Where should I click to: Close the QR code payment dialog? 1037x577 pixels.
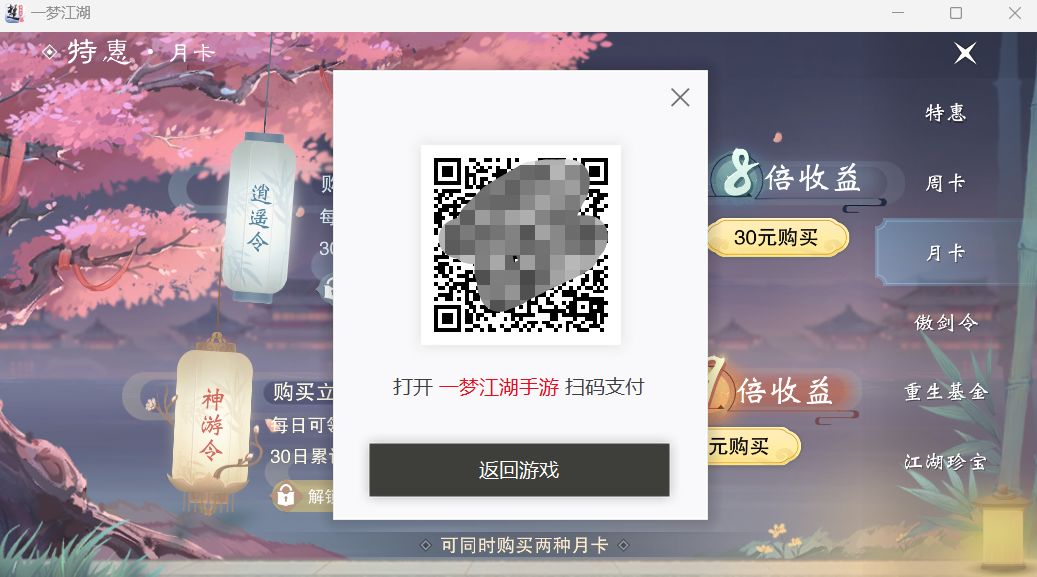click(x=680, y=97)
